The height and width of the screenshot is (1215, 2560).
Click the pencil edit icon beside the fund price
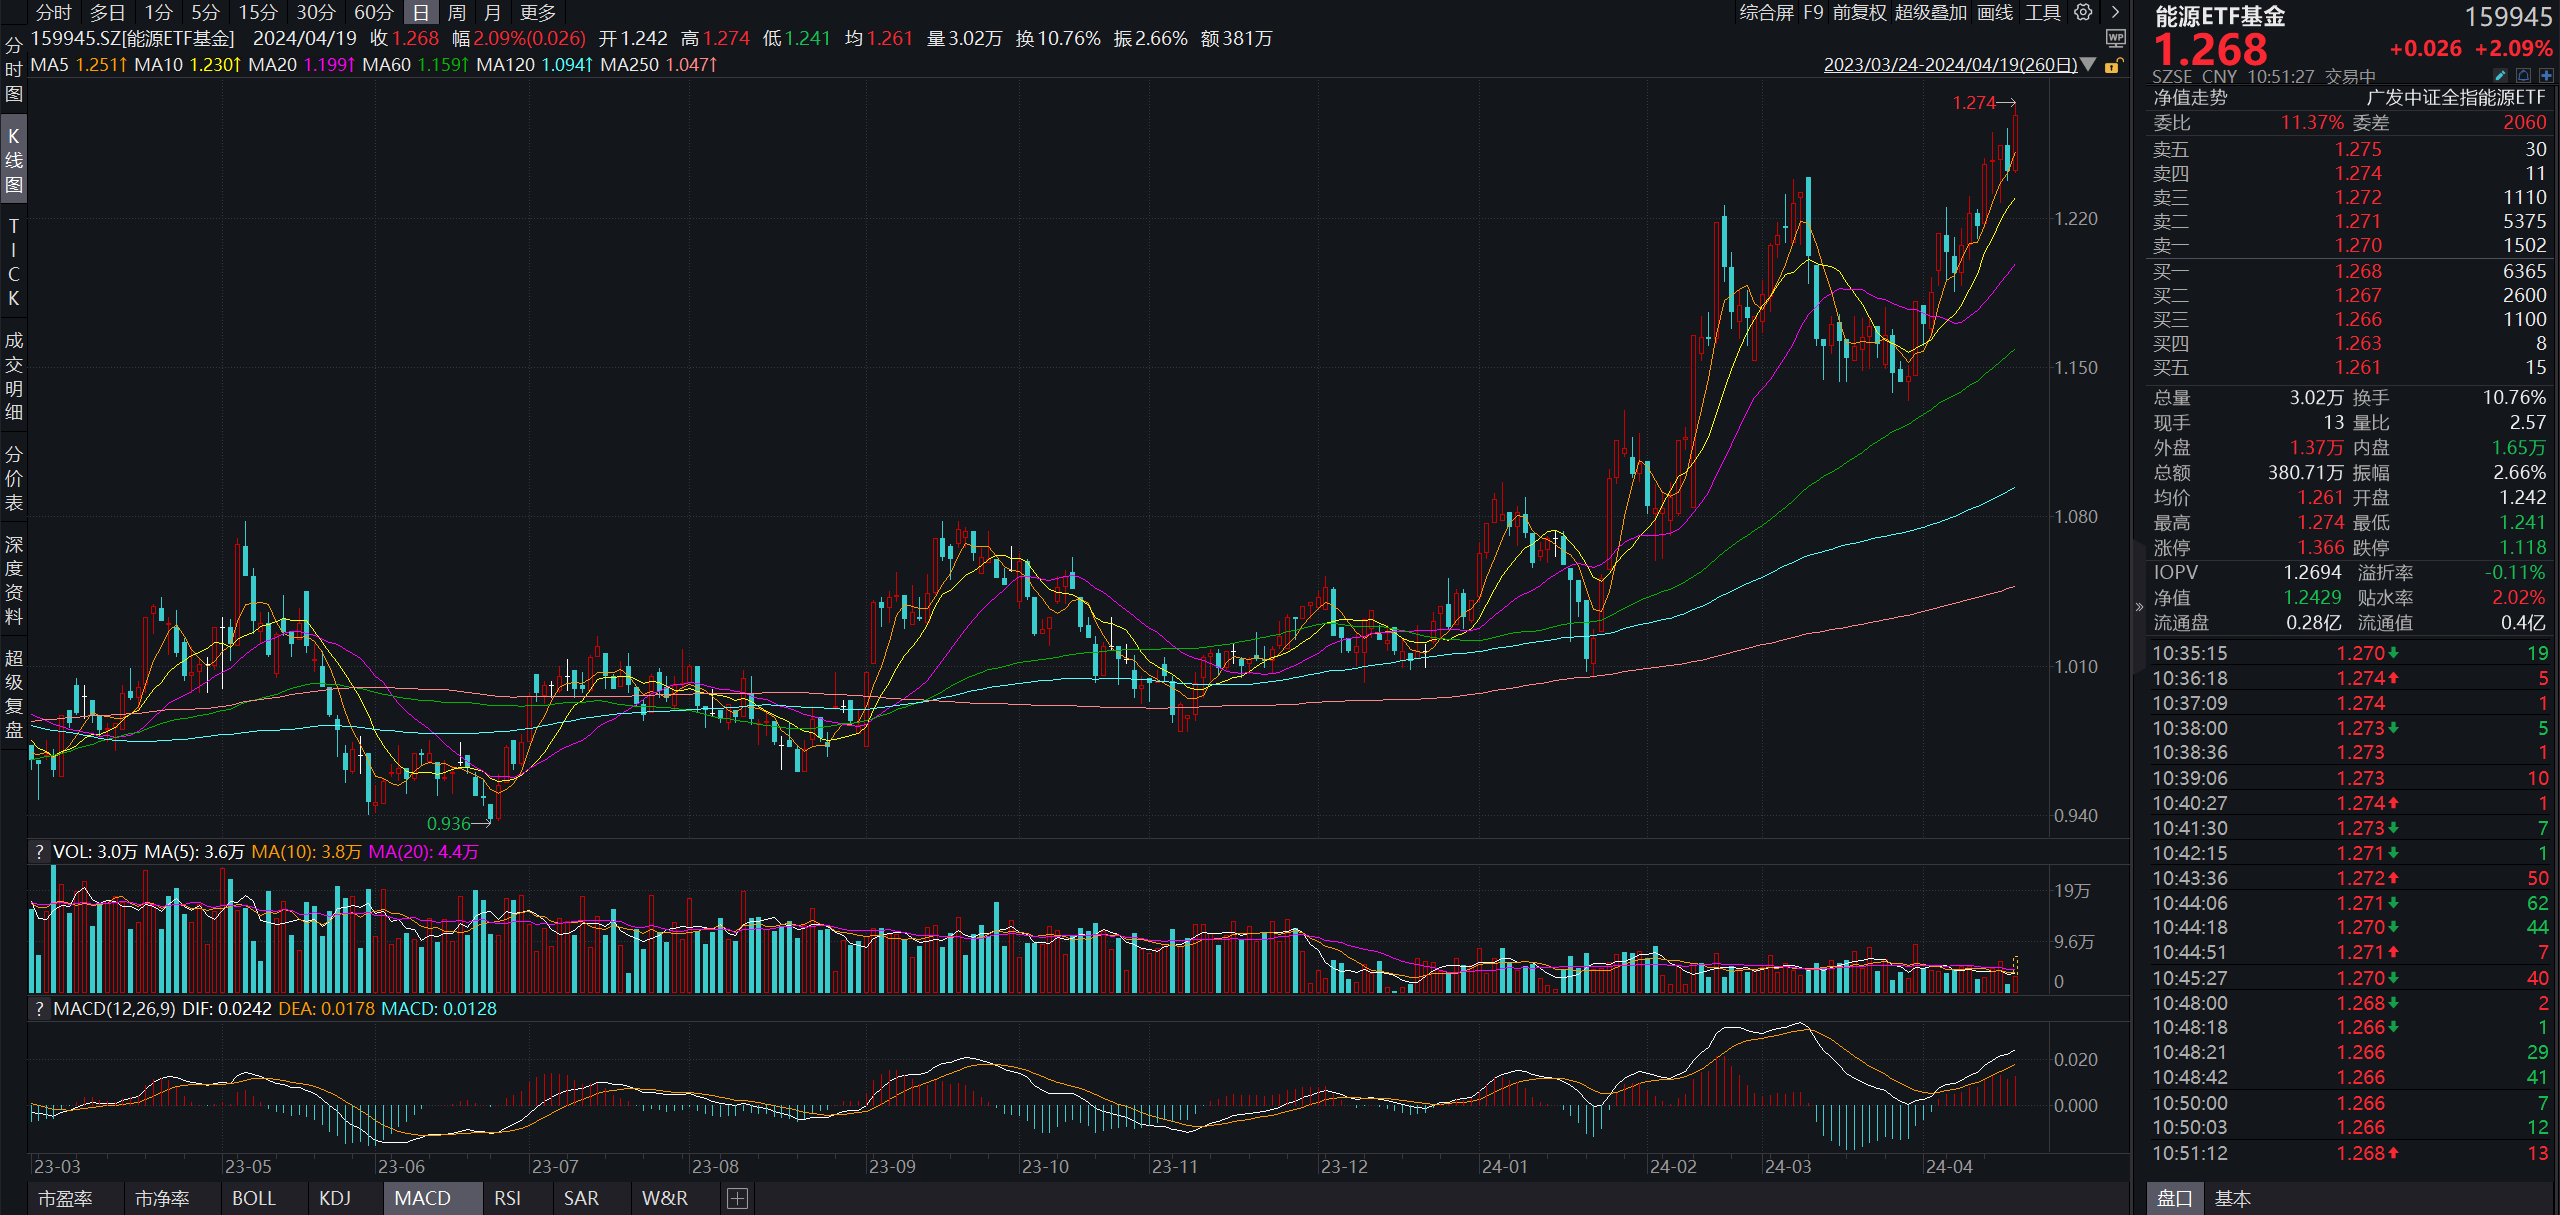click(x=2499, y=75)
